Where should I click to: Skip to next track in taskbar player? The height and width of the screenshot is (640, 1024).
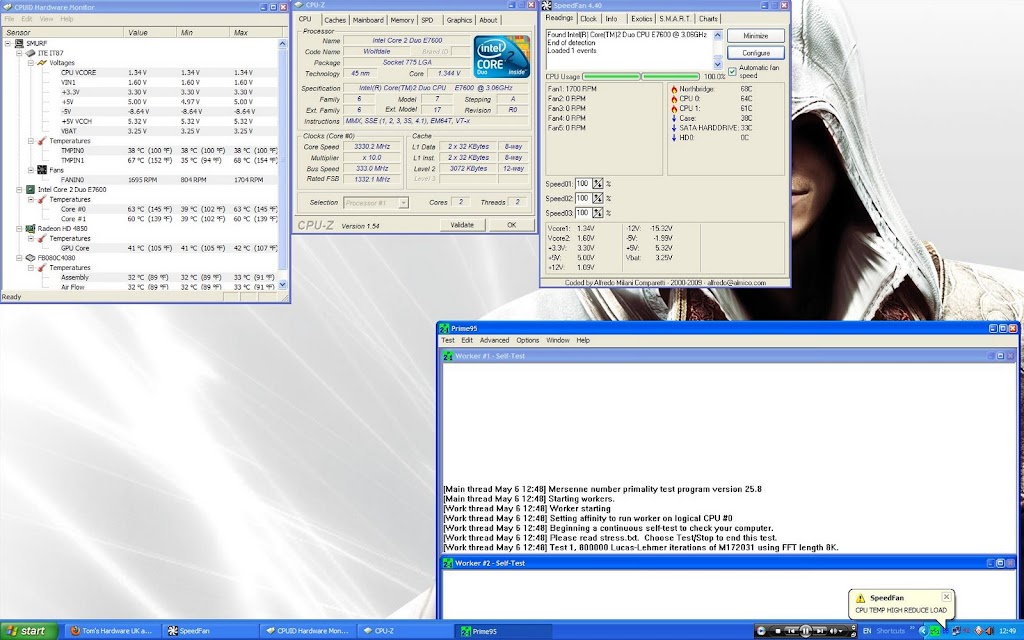click(820, 631)
